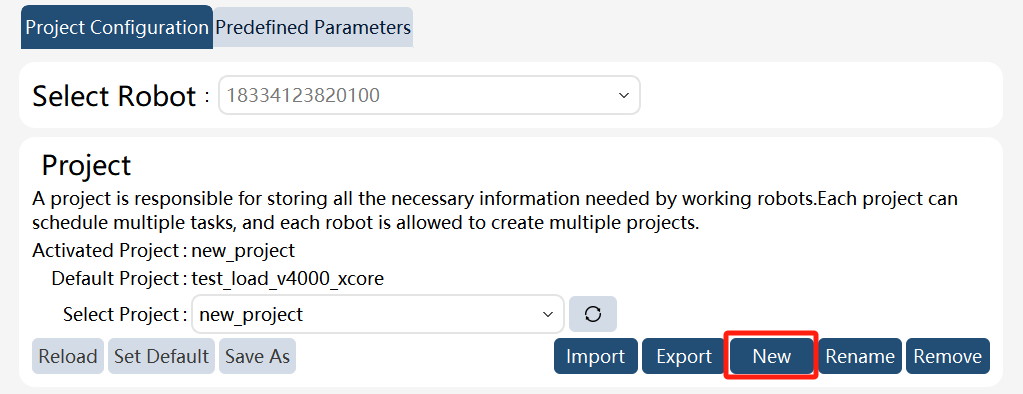Screen dimensions: 1023x394
Task: Refresh the project list with the circular arrow icon
Action: point(592,314)
